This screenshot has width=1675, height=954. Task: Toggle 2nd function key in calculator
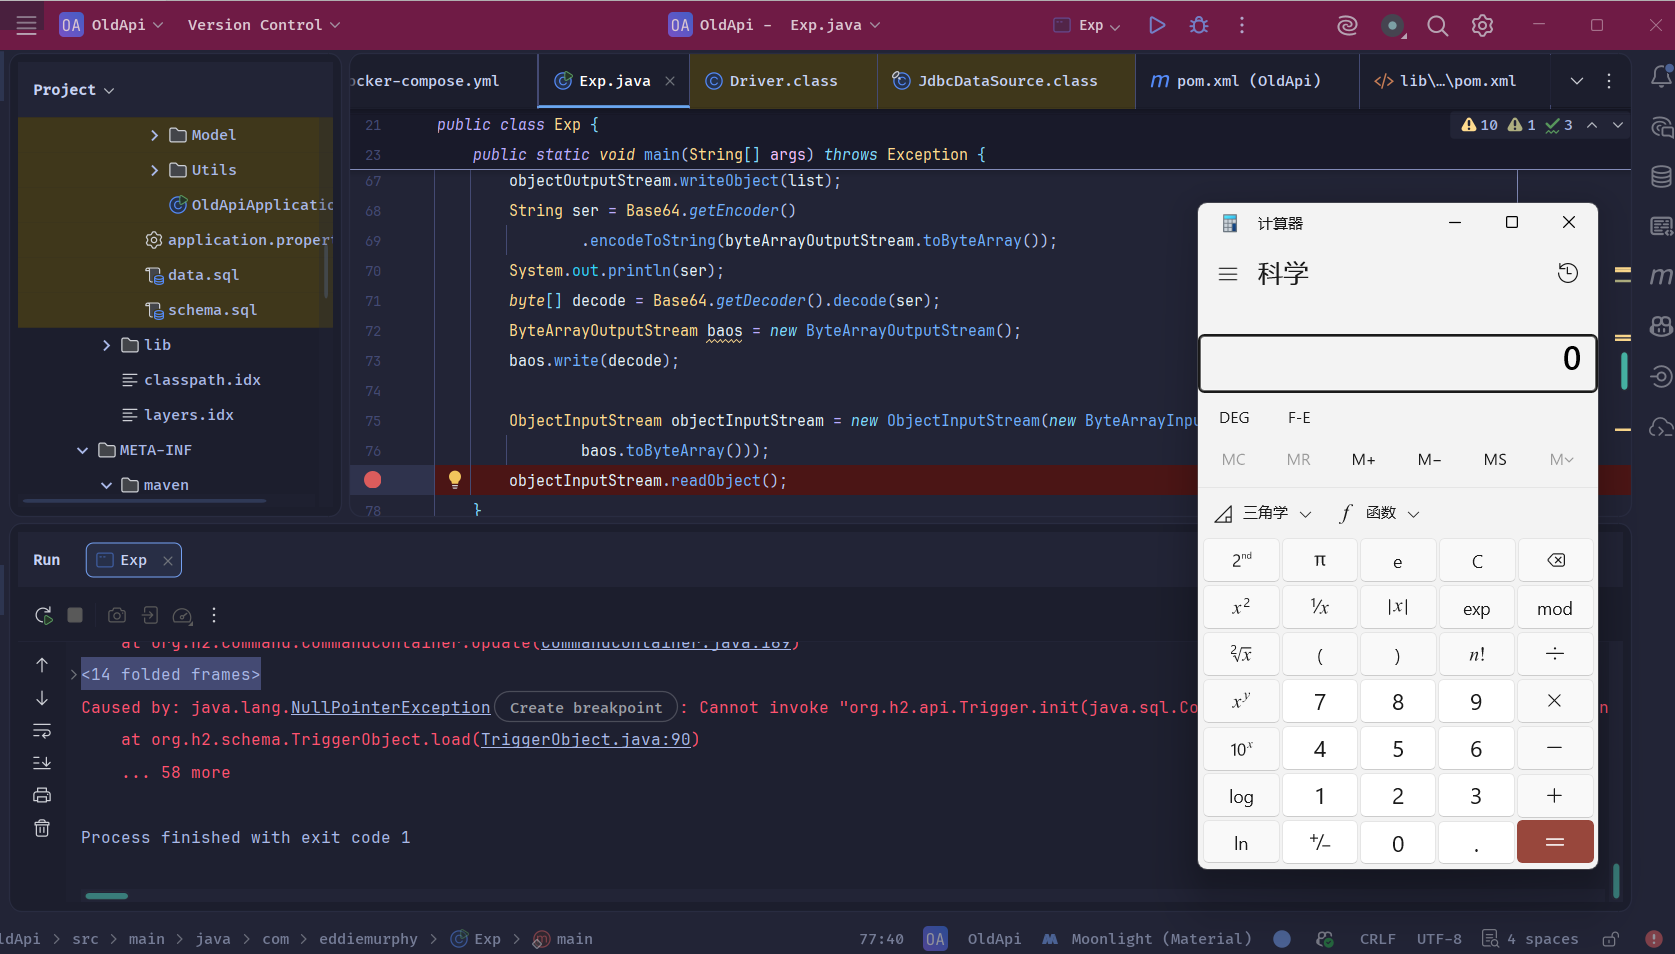pyautogui.click(x=1241, y=561)
